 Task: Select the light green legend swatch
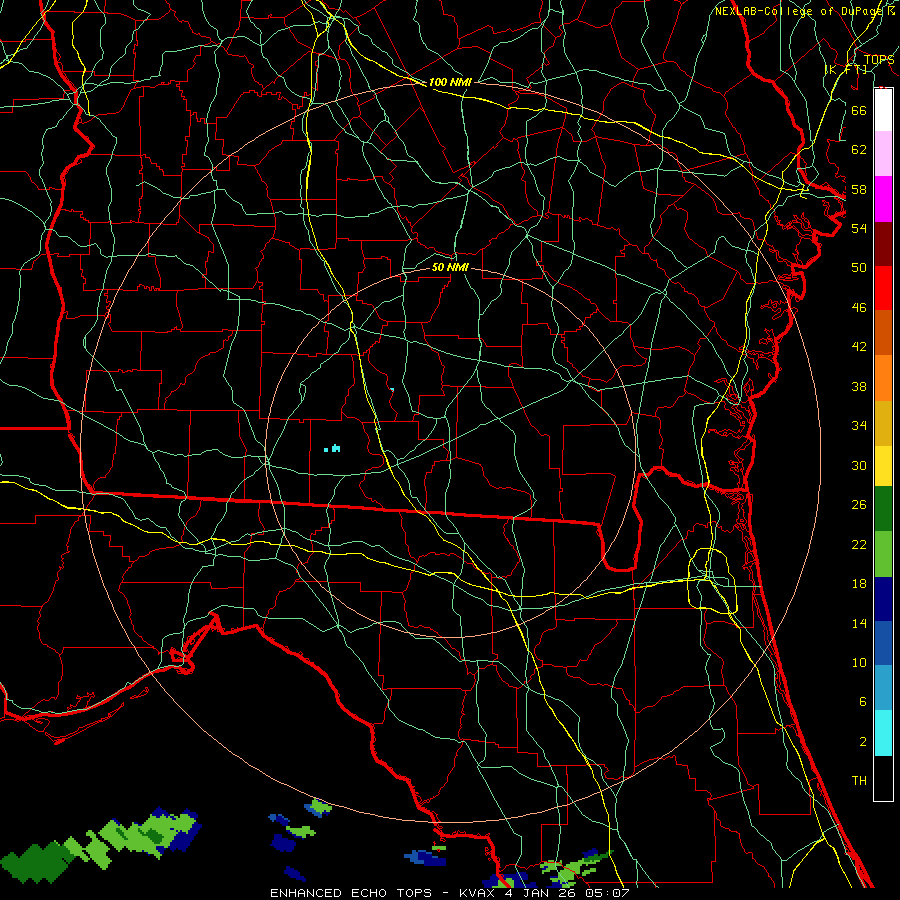coord(883,554)
